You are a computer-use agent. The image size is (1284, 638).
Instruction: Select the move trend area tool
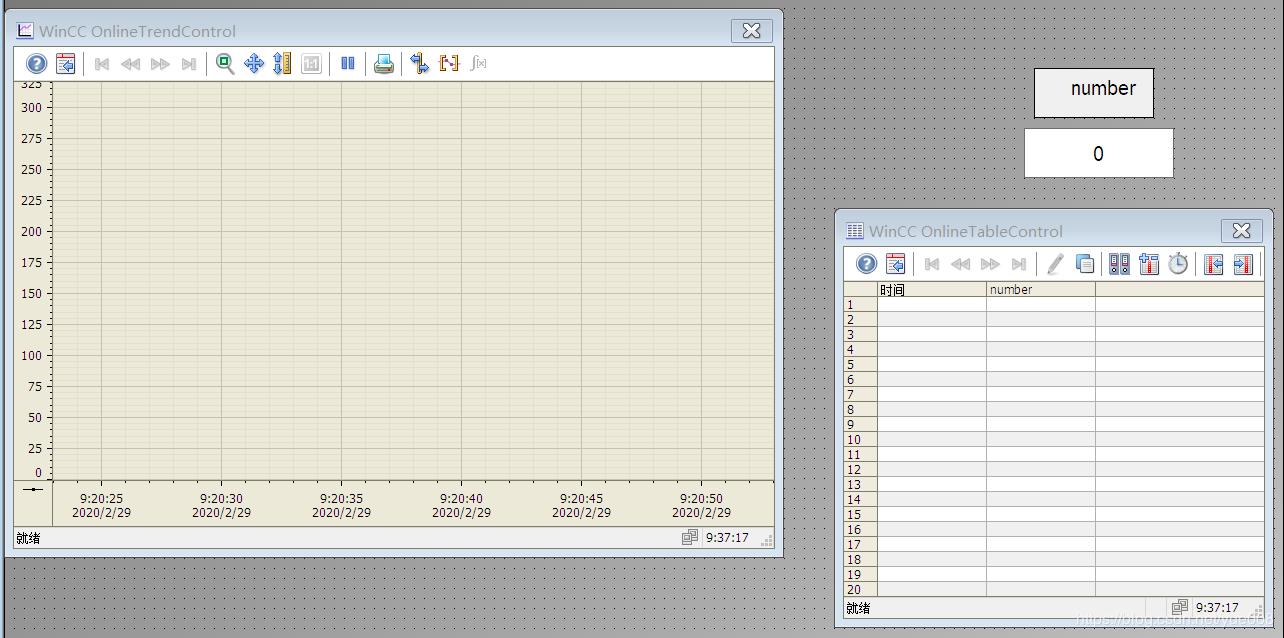(254, 64)
